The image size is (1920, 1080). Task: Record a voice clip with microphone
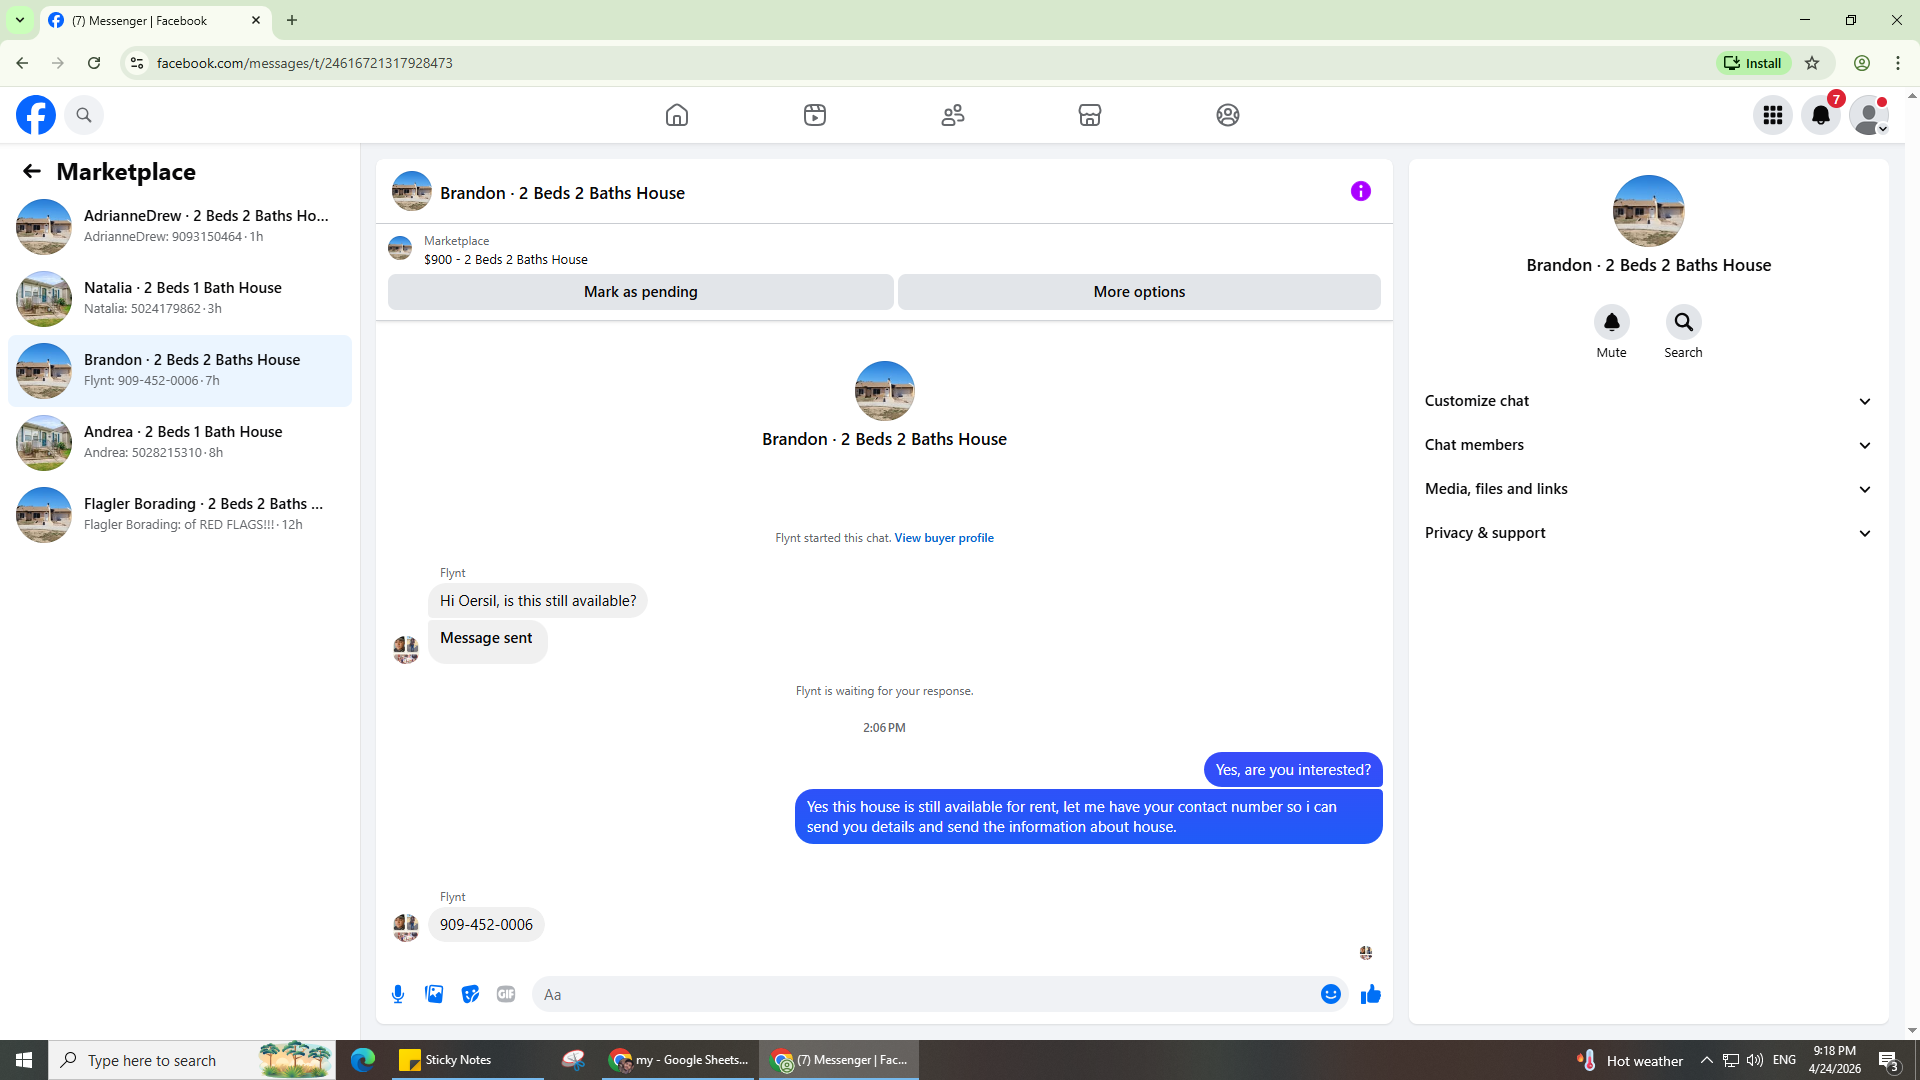[x=398, y=994]
